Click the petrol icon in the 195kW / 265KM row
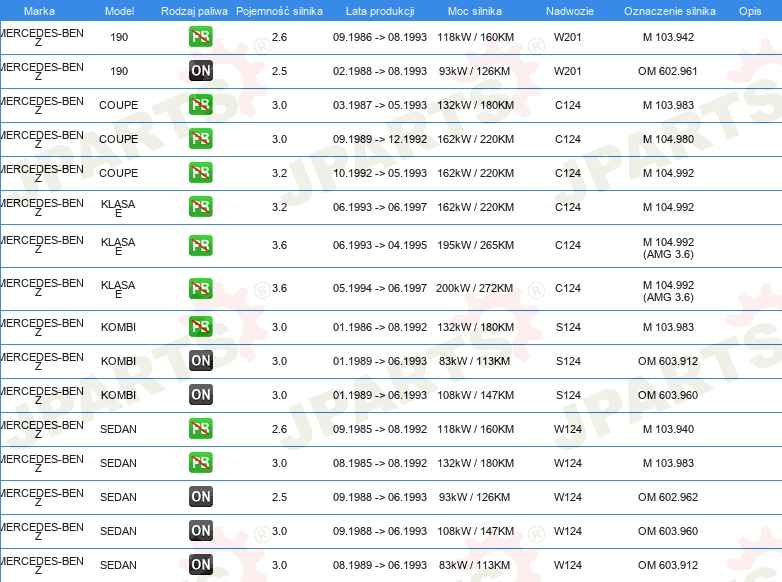782x582 pixels. [x=201, y=245]
